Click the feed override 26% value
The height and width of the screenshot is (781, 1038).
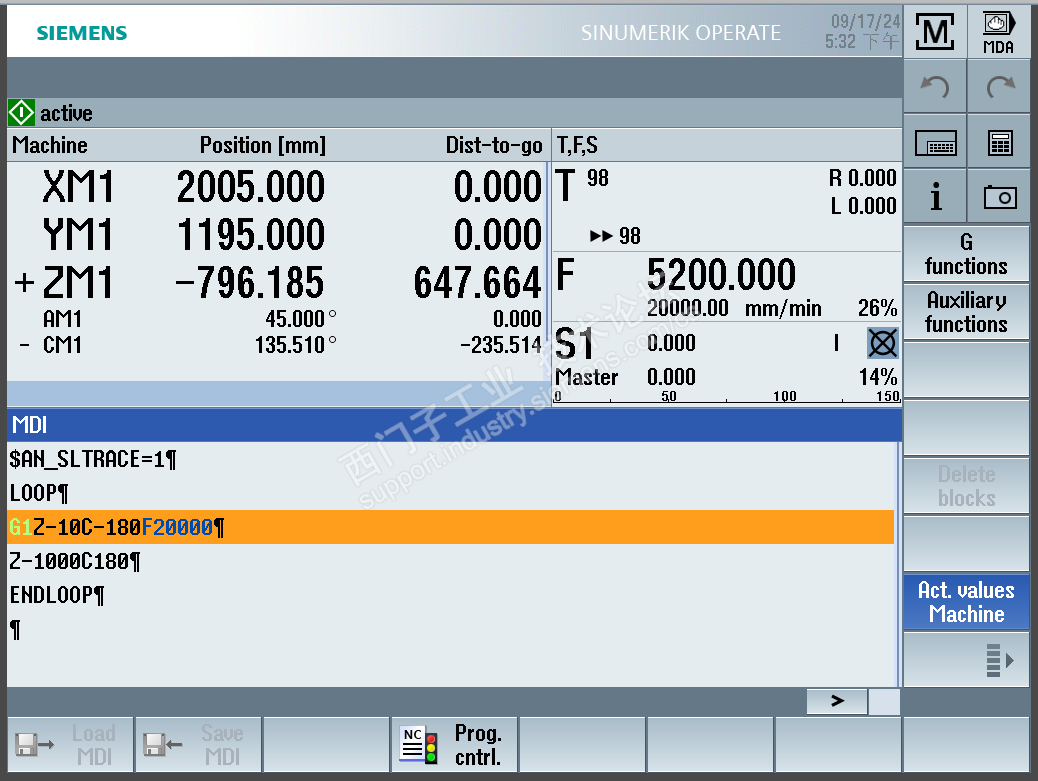(877, 308)
